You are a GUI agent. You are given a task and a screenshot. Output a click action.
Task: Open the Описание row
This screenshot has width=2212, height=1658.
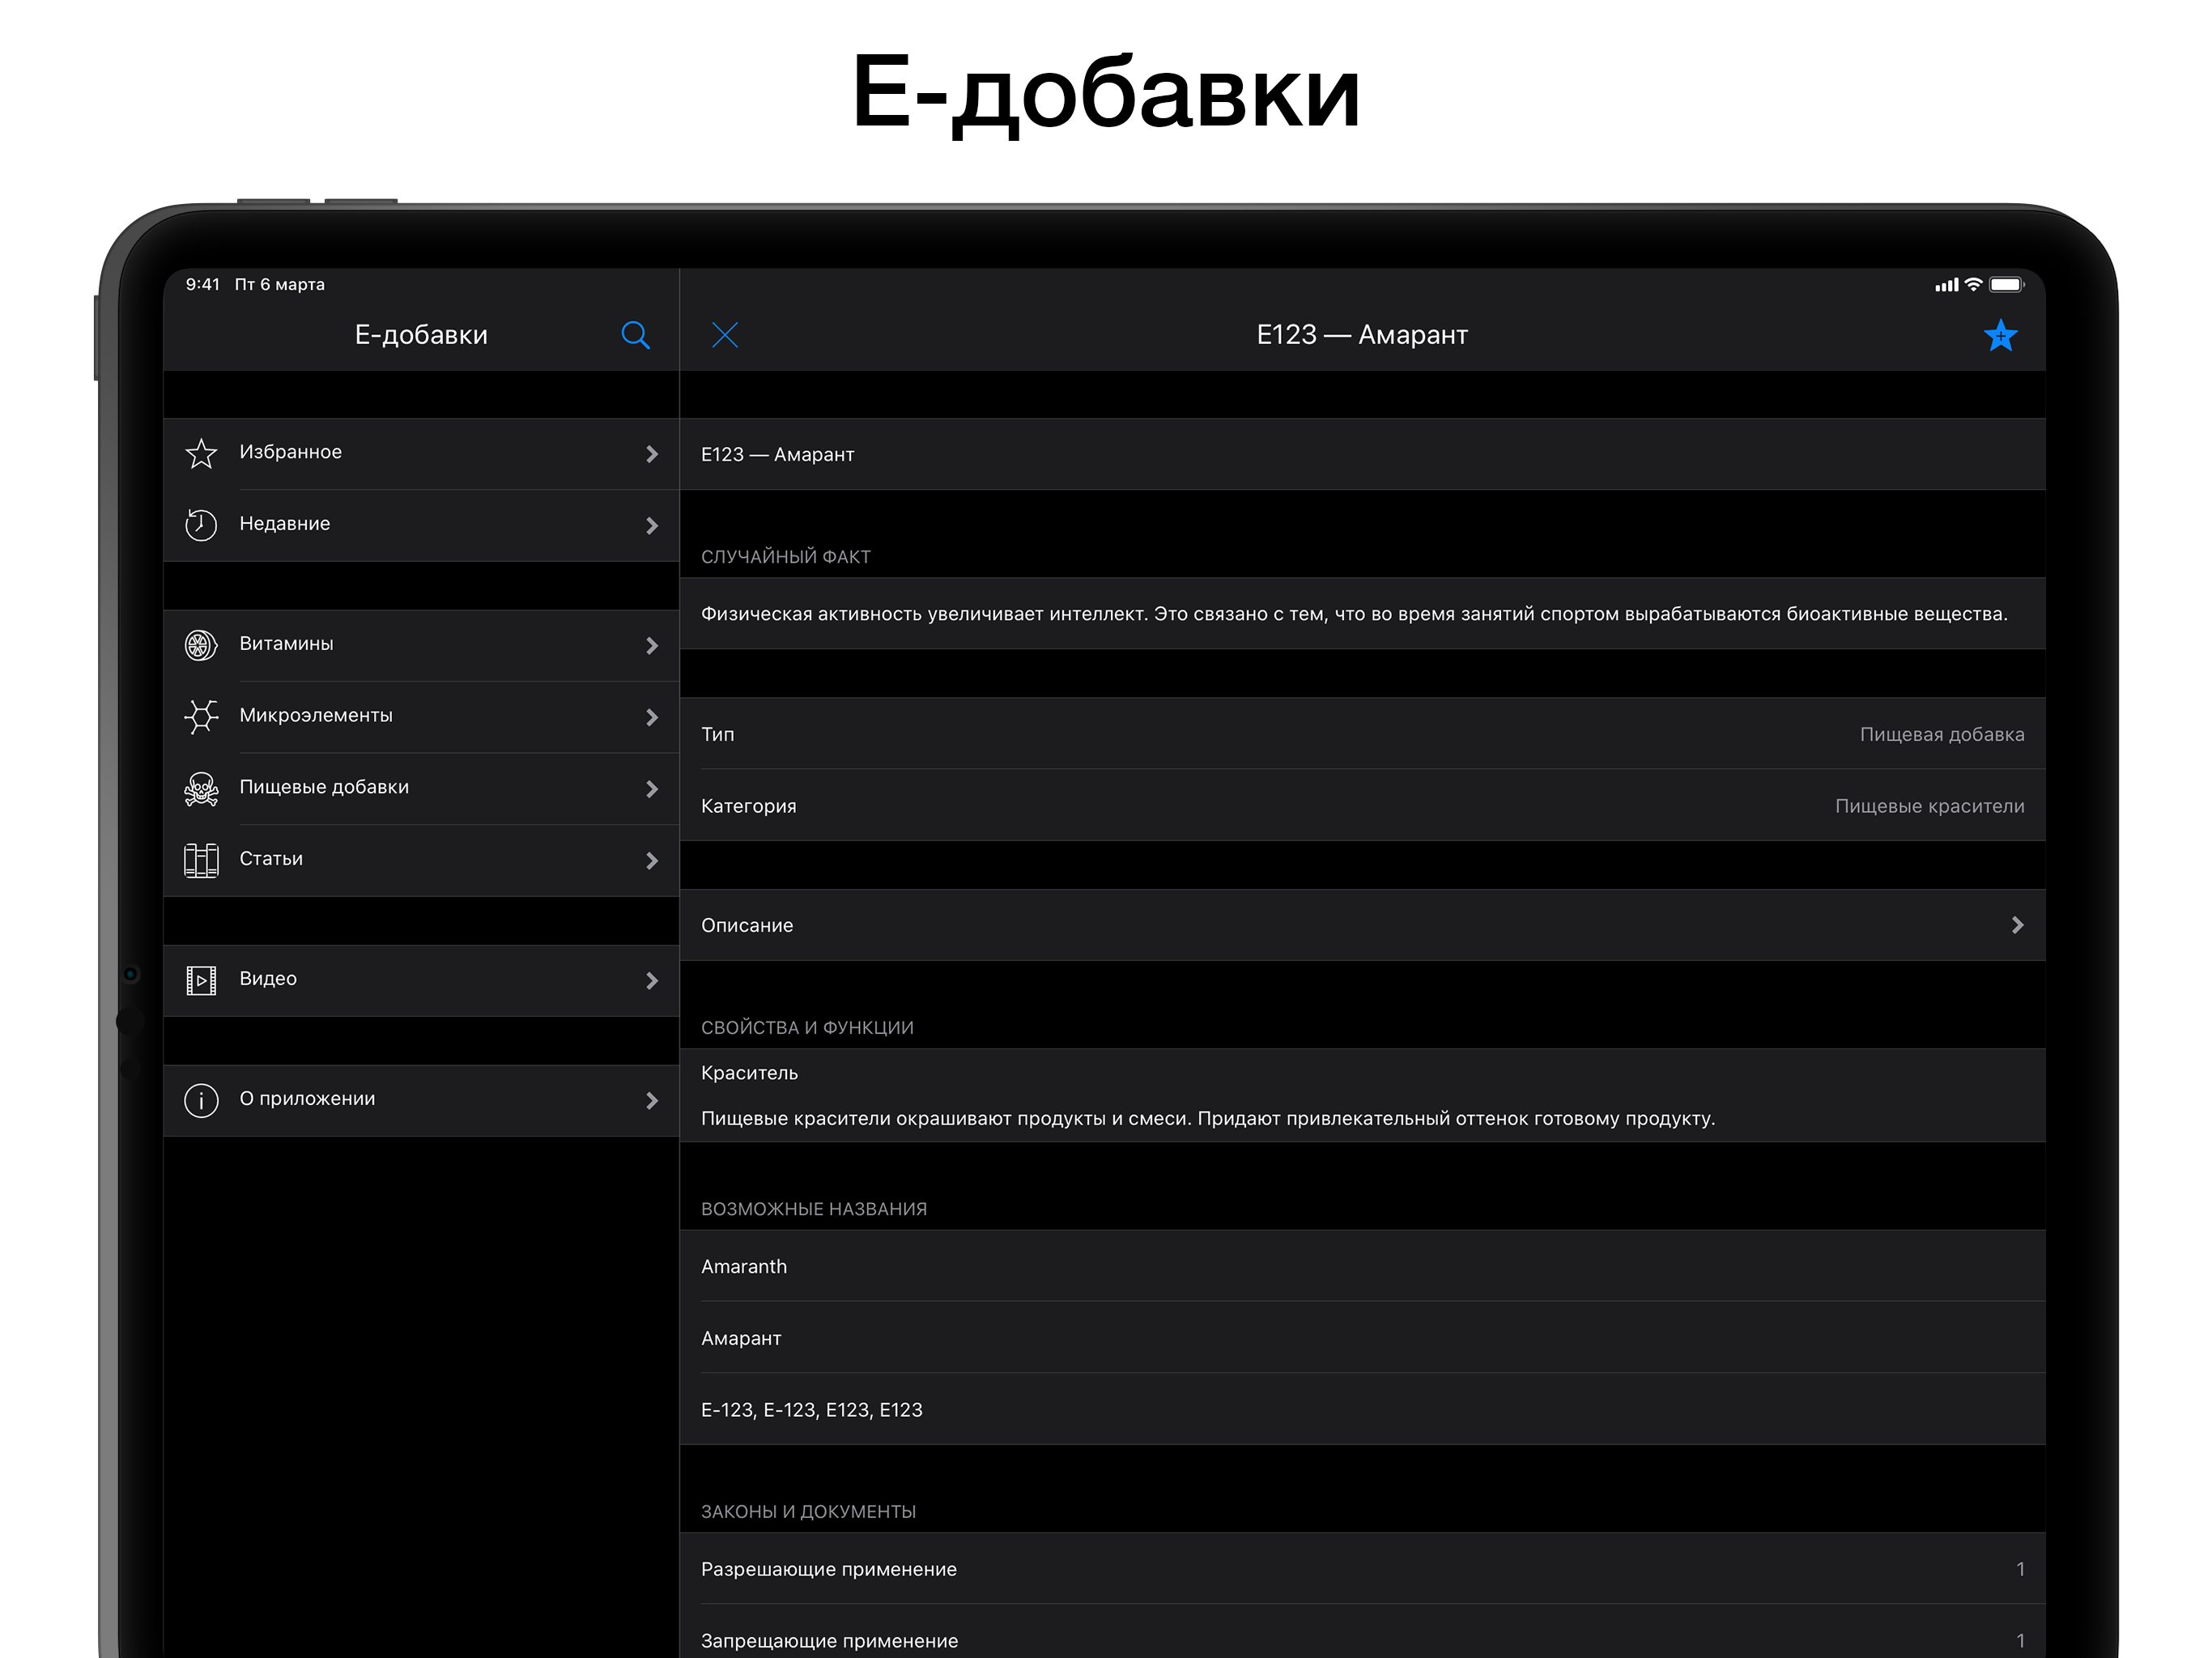point(1362,925)
